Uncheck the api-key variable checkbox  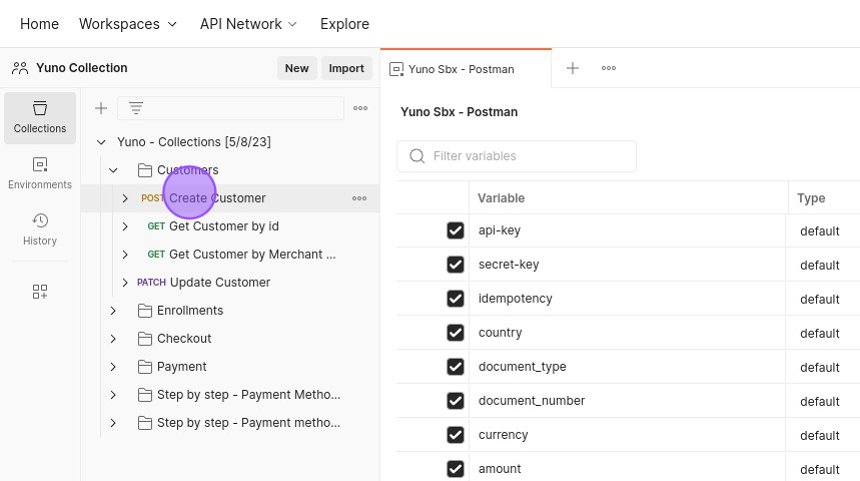[x=455, y=230]
